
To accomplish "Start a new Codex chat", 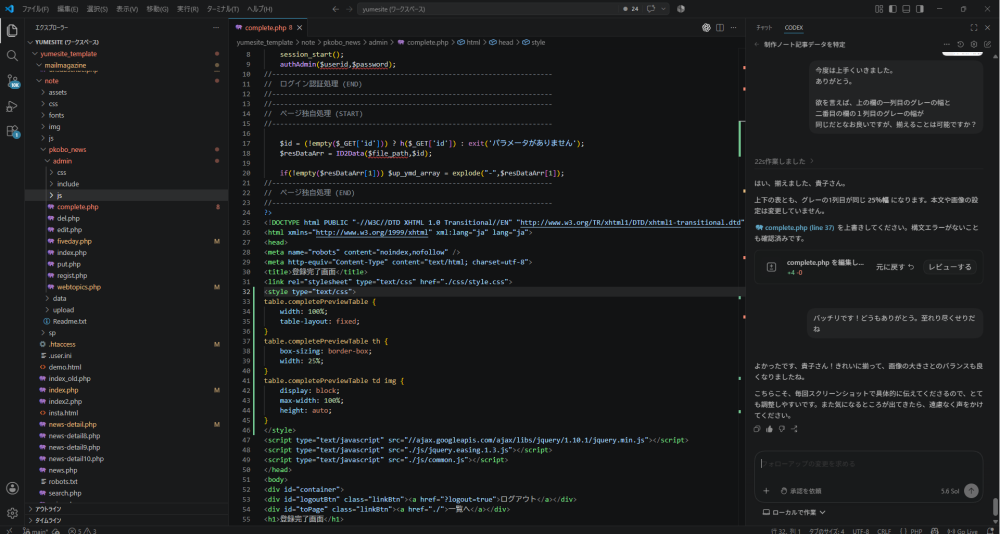I will [x=987, y=44].
